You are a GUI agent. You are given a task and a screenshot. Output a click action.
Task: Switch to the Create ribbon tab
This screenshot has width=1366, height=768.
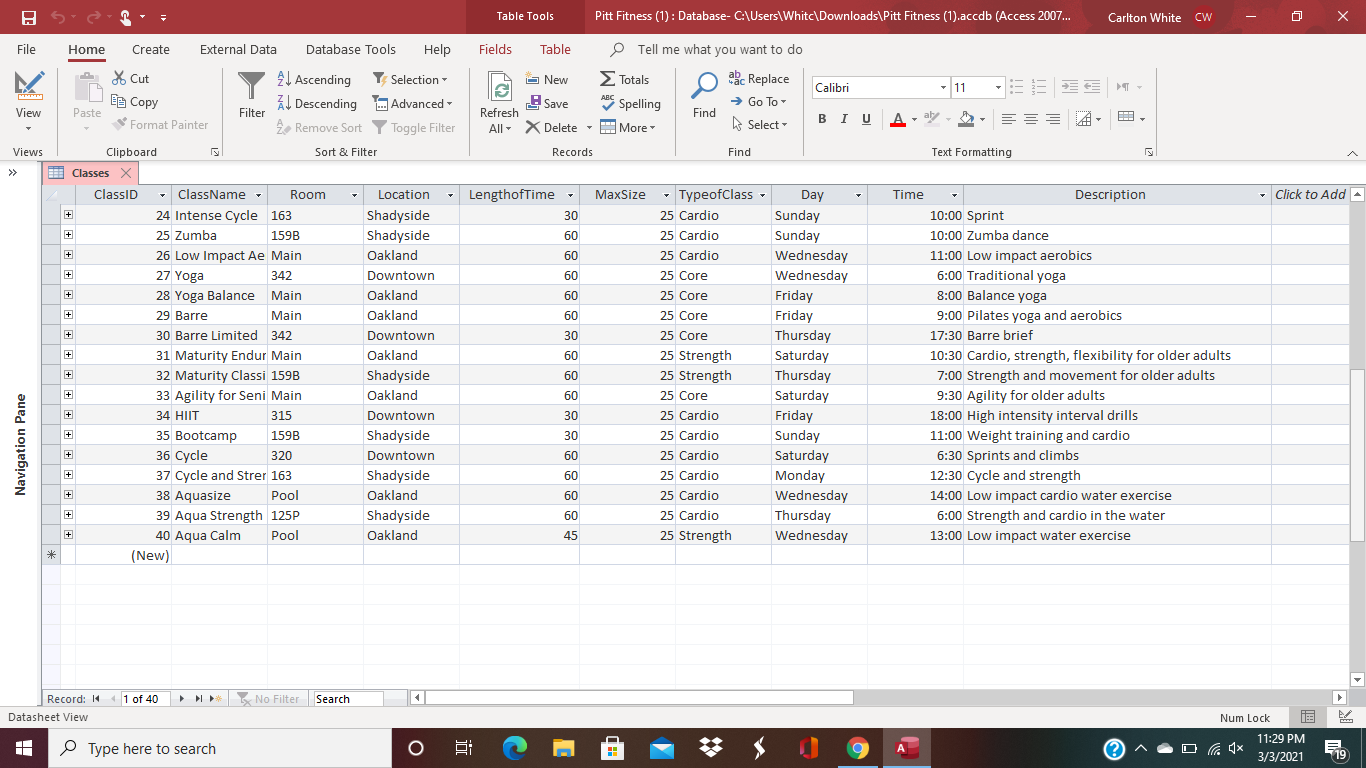click(x=150, y=49)
